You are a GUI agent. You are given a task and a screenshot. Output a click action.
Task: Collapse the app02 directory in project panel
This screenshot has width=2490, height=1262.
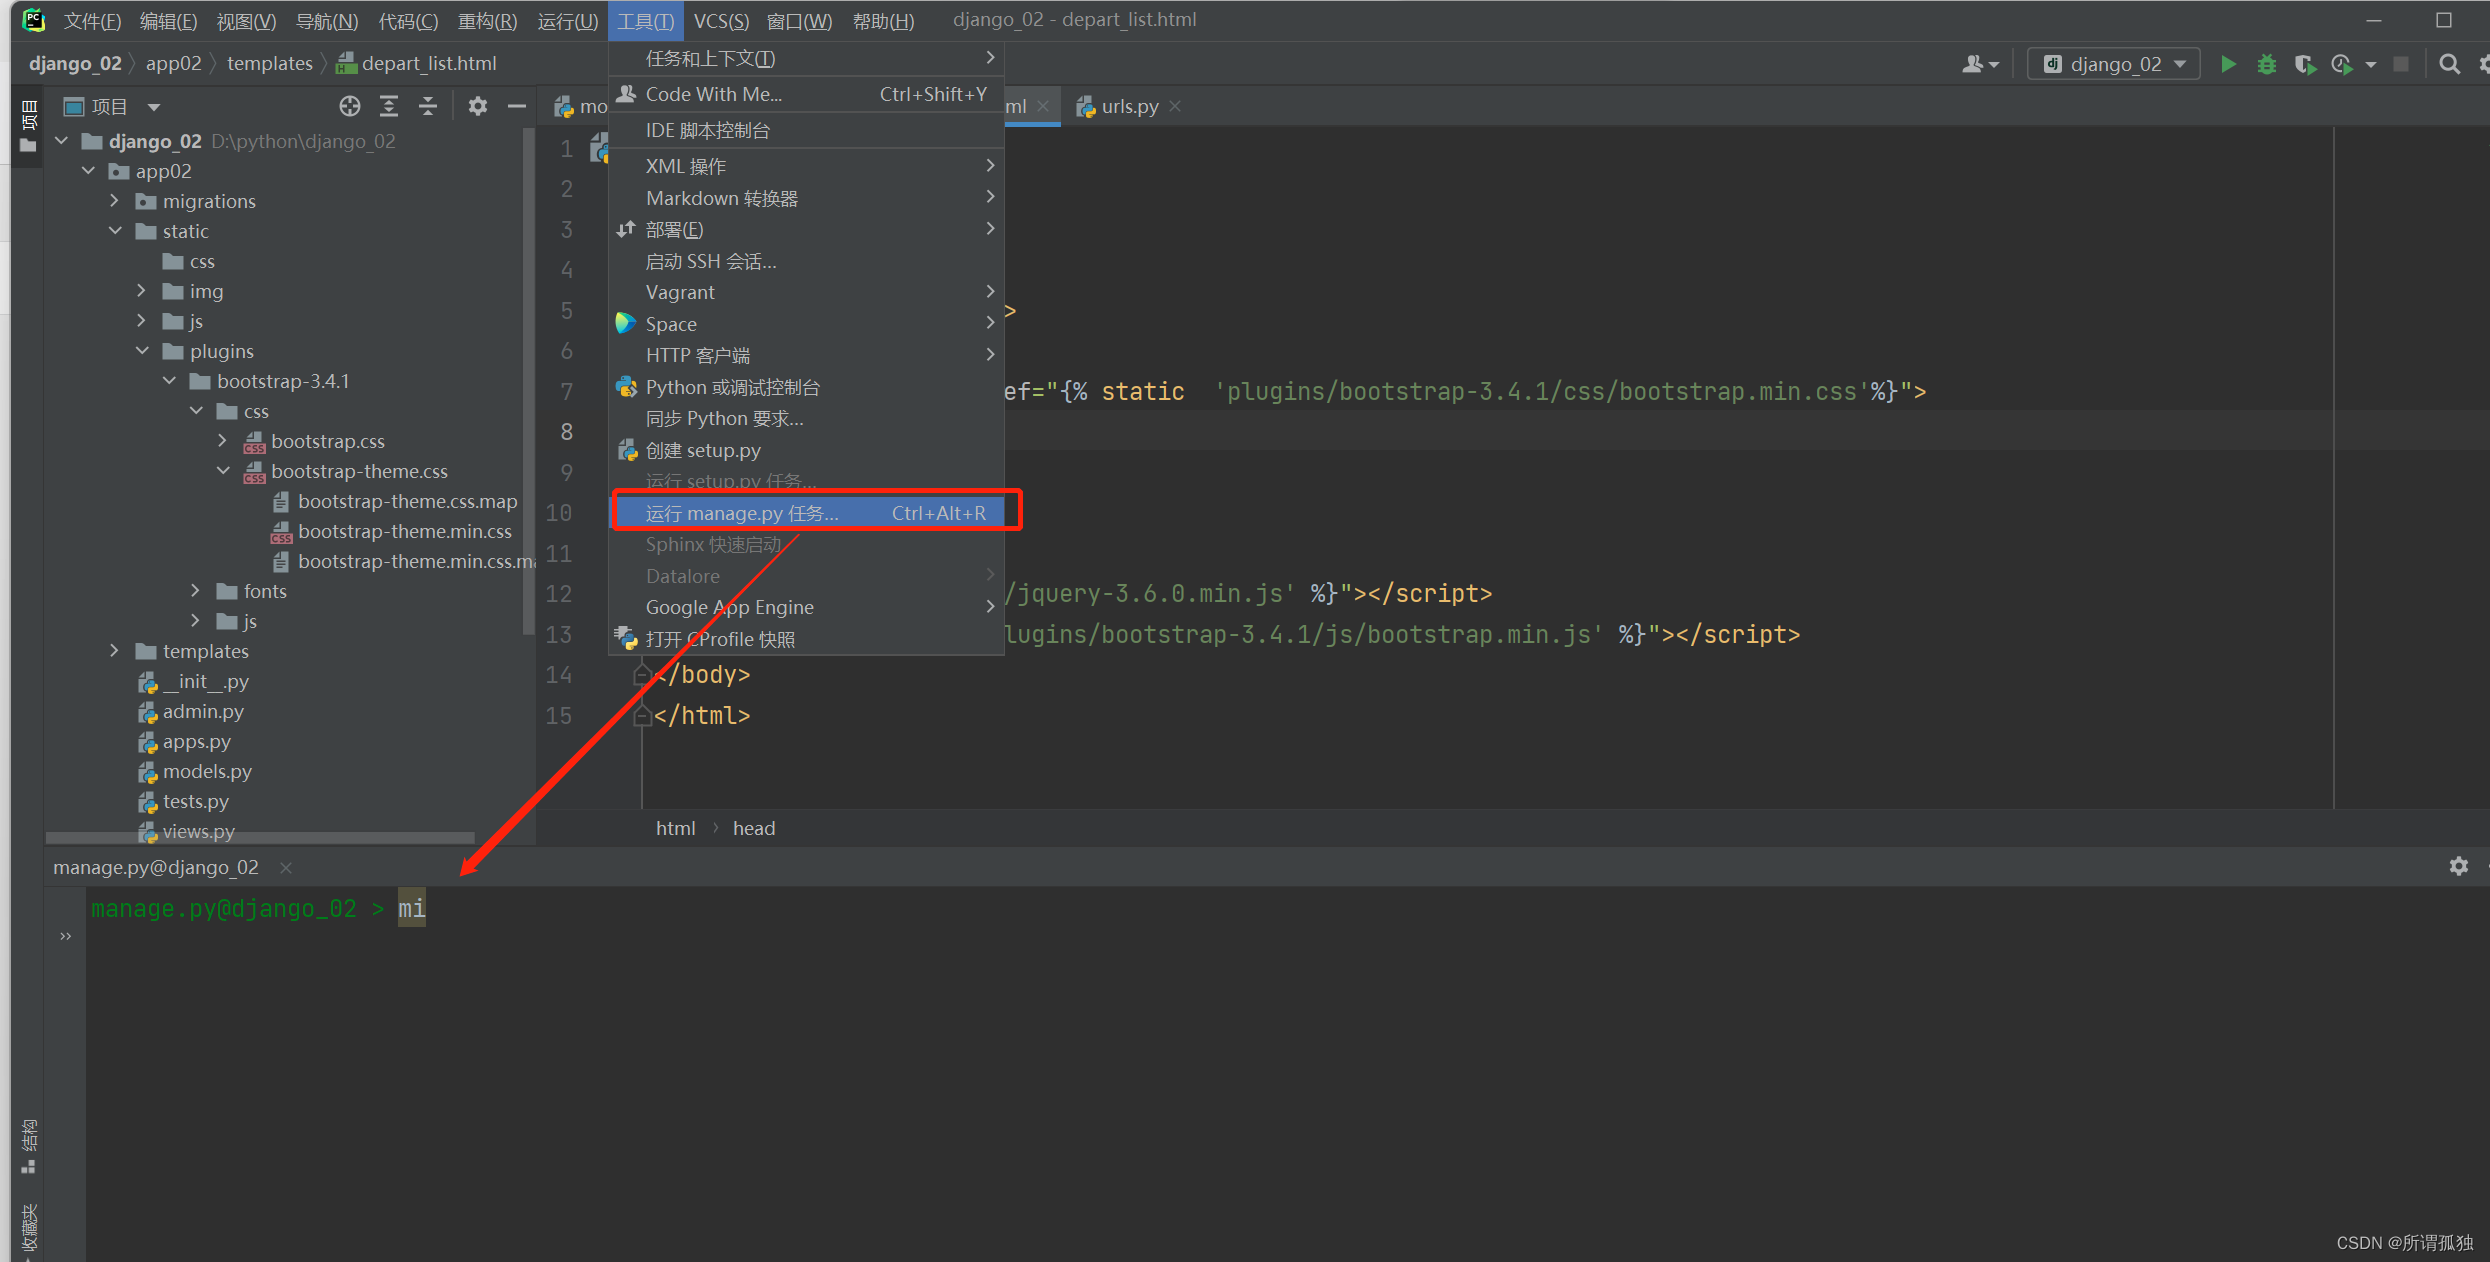tap(105, 171)
